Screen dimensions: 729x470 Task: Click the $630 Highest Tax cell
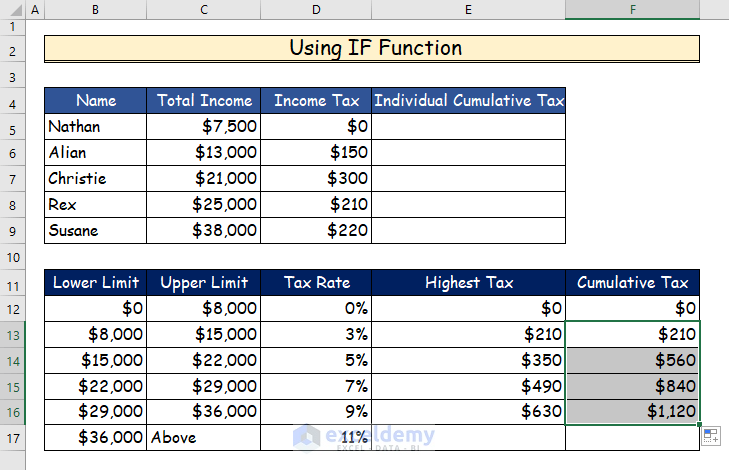[x=468, y=412]
